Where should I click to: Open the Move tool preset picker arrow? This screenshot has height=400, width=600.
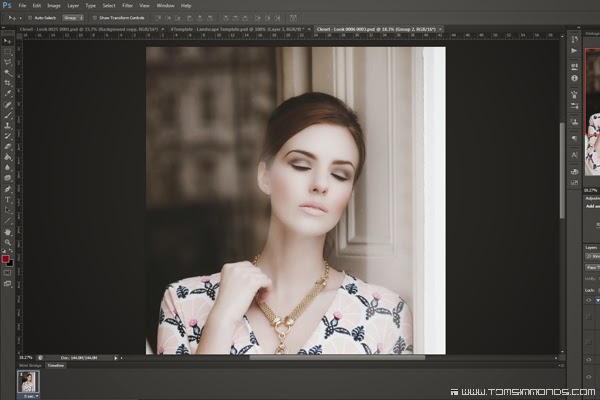[x=20, y=18]
